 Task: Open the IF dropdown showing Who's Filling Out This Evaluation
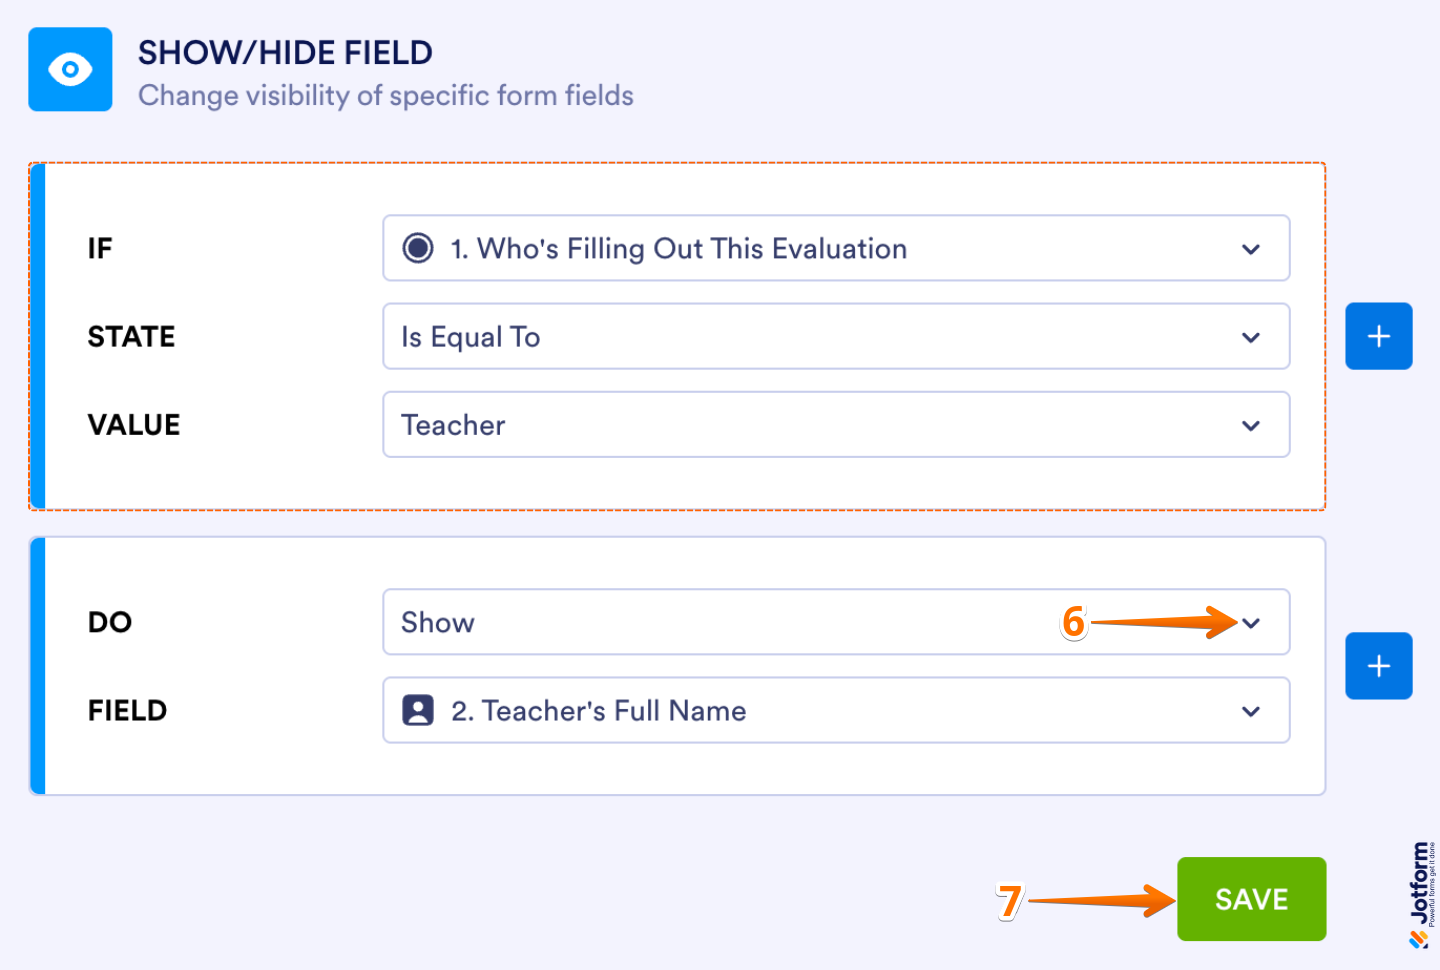[x=836, y=248]
